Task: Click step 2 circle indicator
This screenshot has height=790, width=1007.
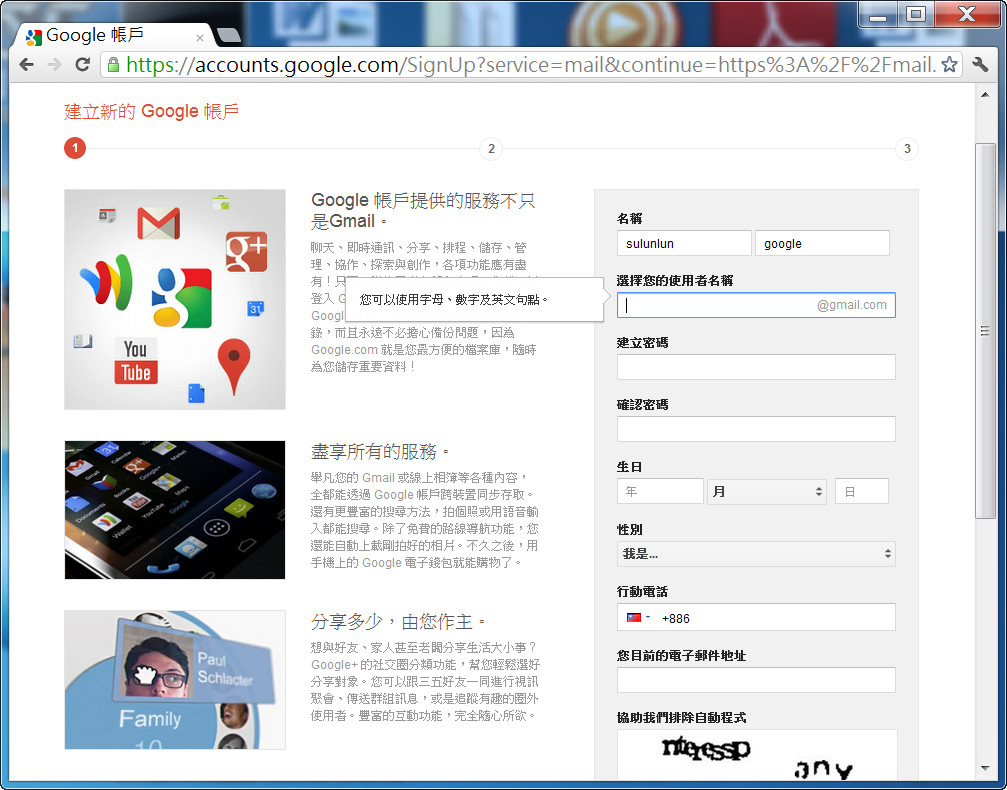Action: (x=491, y=148)
